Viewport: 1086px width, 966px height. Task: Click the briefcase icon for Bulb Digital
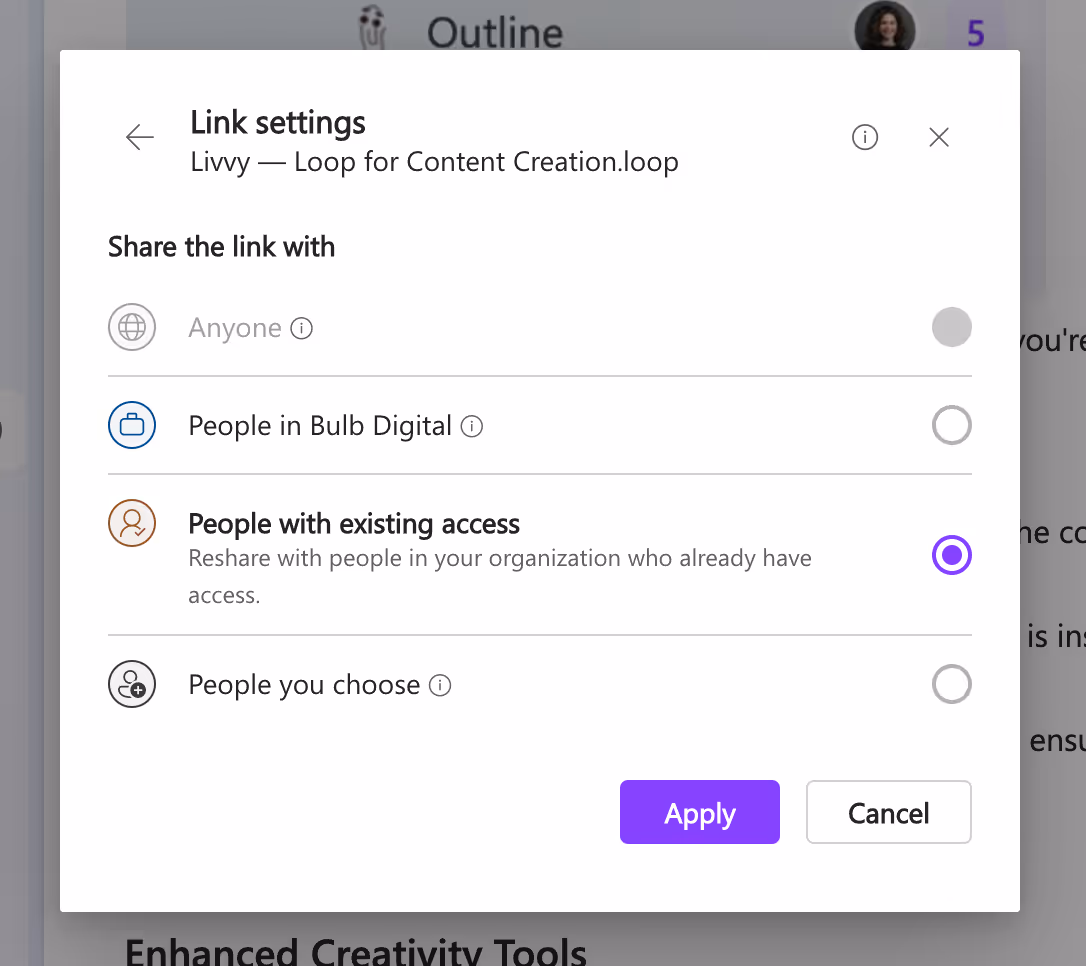coord(132,425)
